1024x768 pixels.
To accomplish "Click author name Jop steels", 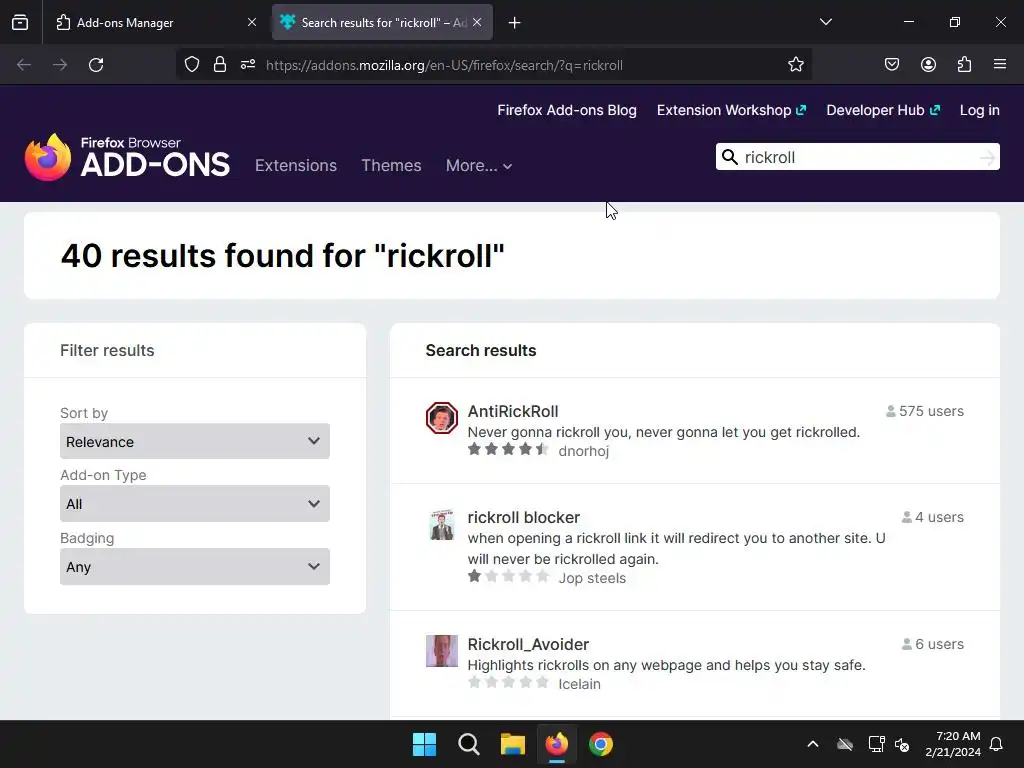I will [x=592, y=578].
